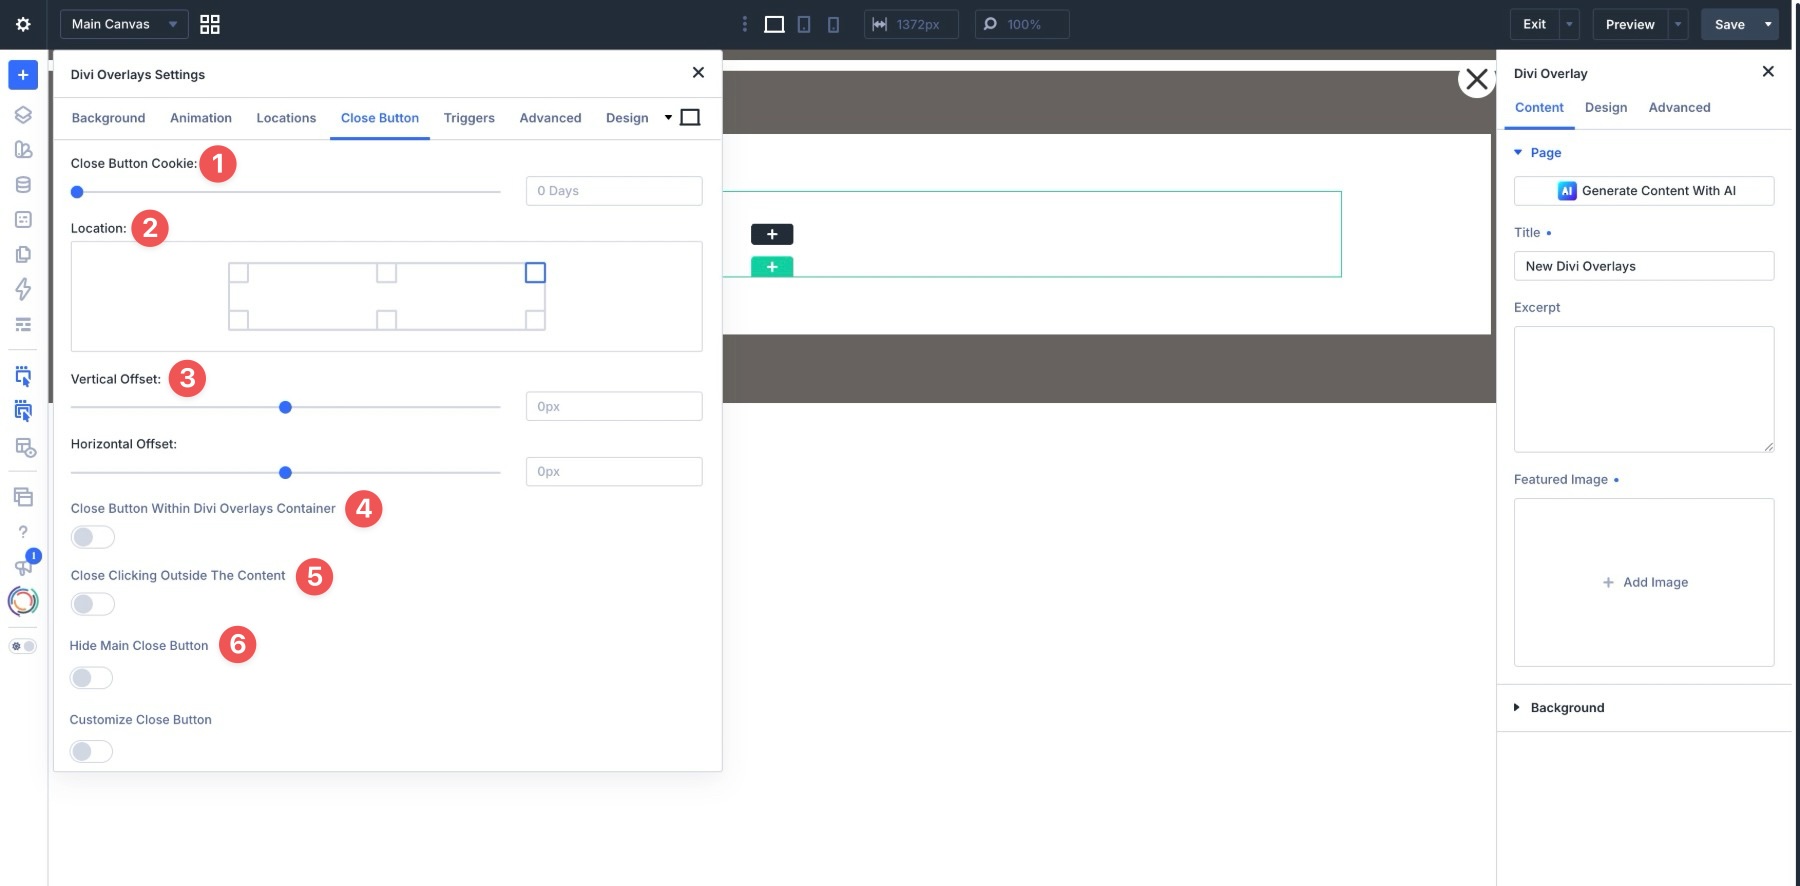The width and height of the screenshot is (1800, 886).
Task: Close the Divi Overlays Settings panel
Action: [x=698, y=72]
